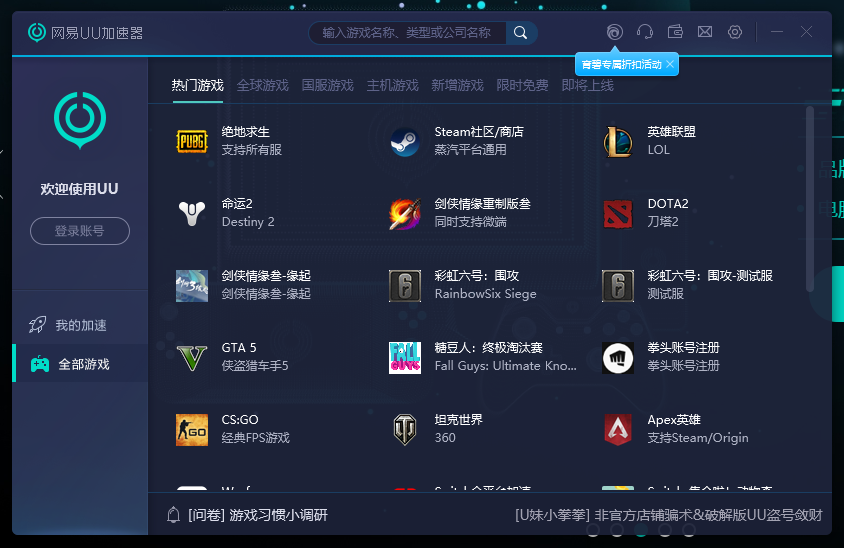
Task: Click the 刀塔2 subtitle text
Action: [x=663, y=222]
